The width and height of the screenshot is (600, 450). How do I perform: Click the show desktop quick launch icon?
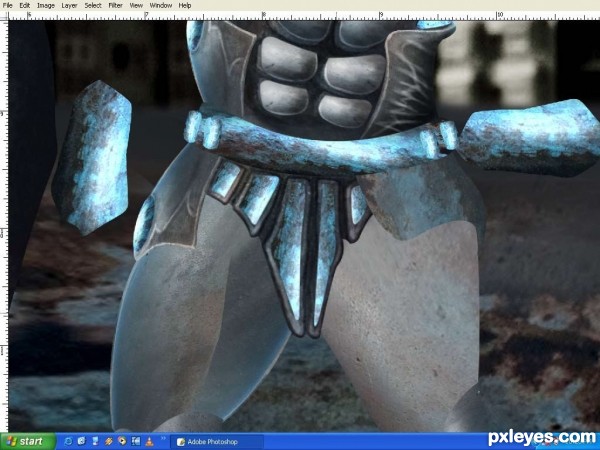(82, 441)
